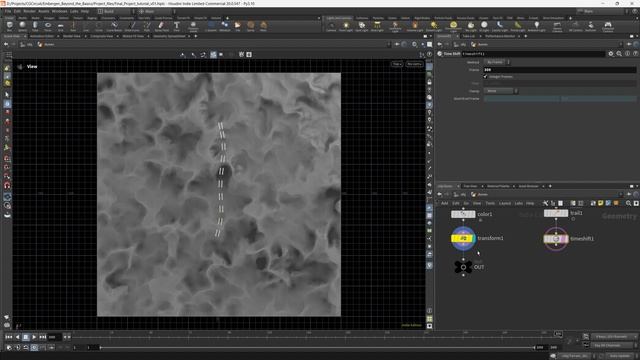640x360 pixels.
Task: Click the parameter search magnifier icon
Action: 619,53
